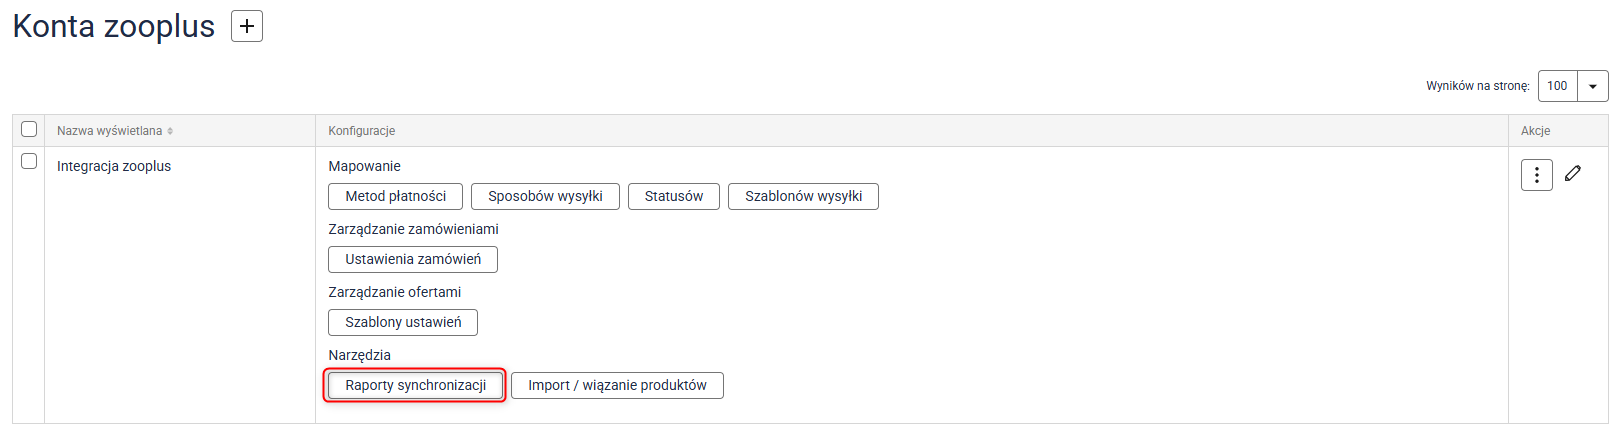The width and height of the screenshot is (1621, 434).
Task: Click the results-per-page field showing 100
Action: [x=1557, y=86]
